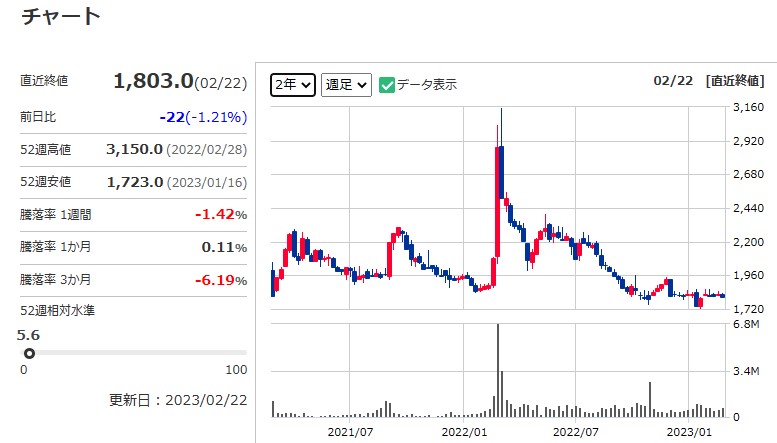777x443 pixels.
Task: Click the 直近終値 value 1,803.0
Action: pos(153,81)
